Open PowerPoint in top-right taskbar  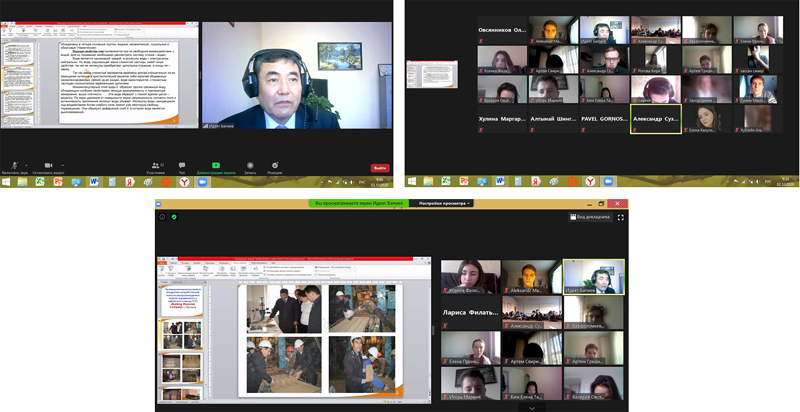coord(464,181)
